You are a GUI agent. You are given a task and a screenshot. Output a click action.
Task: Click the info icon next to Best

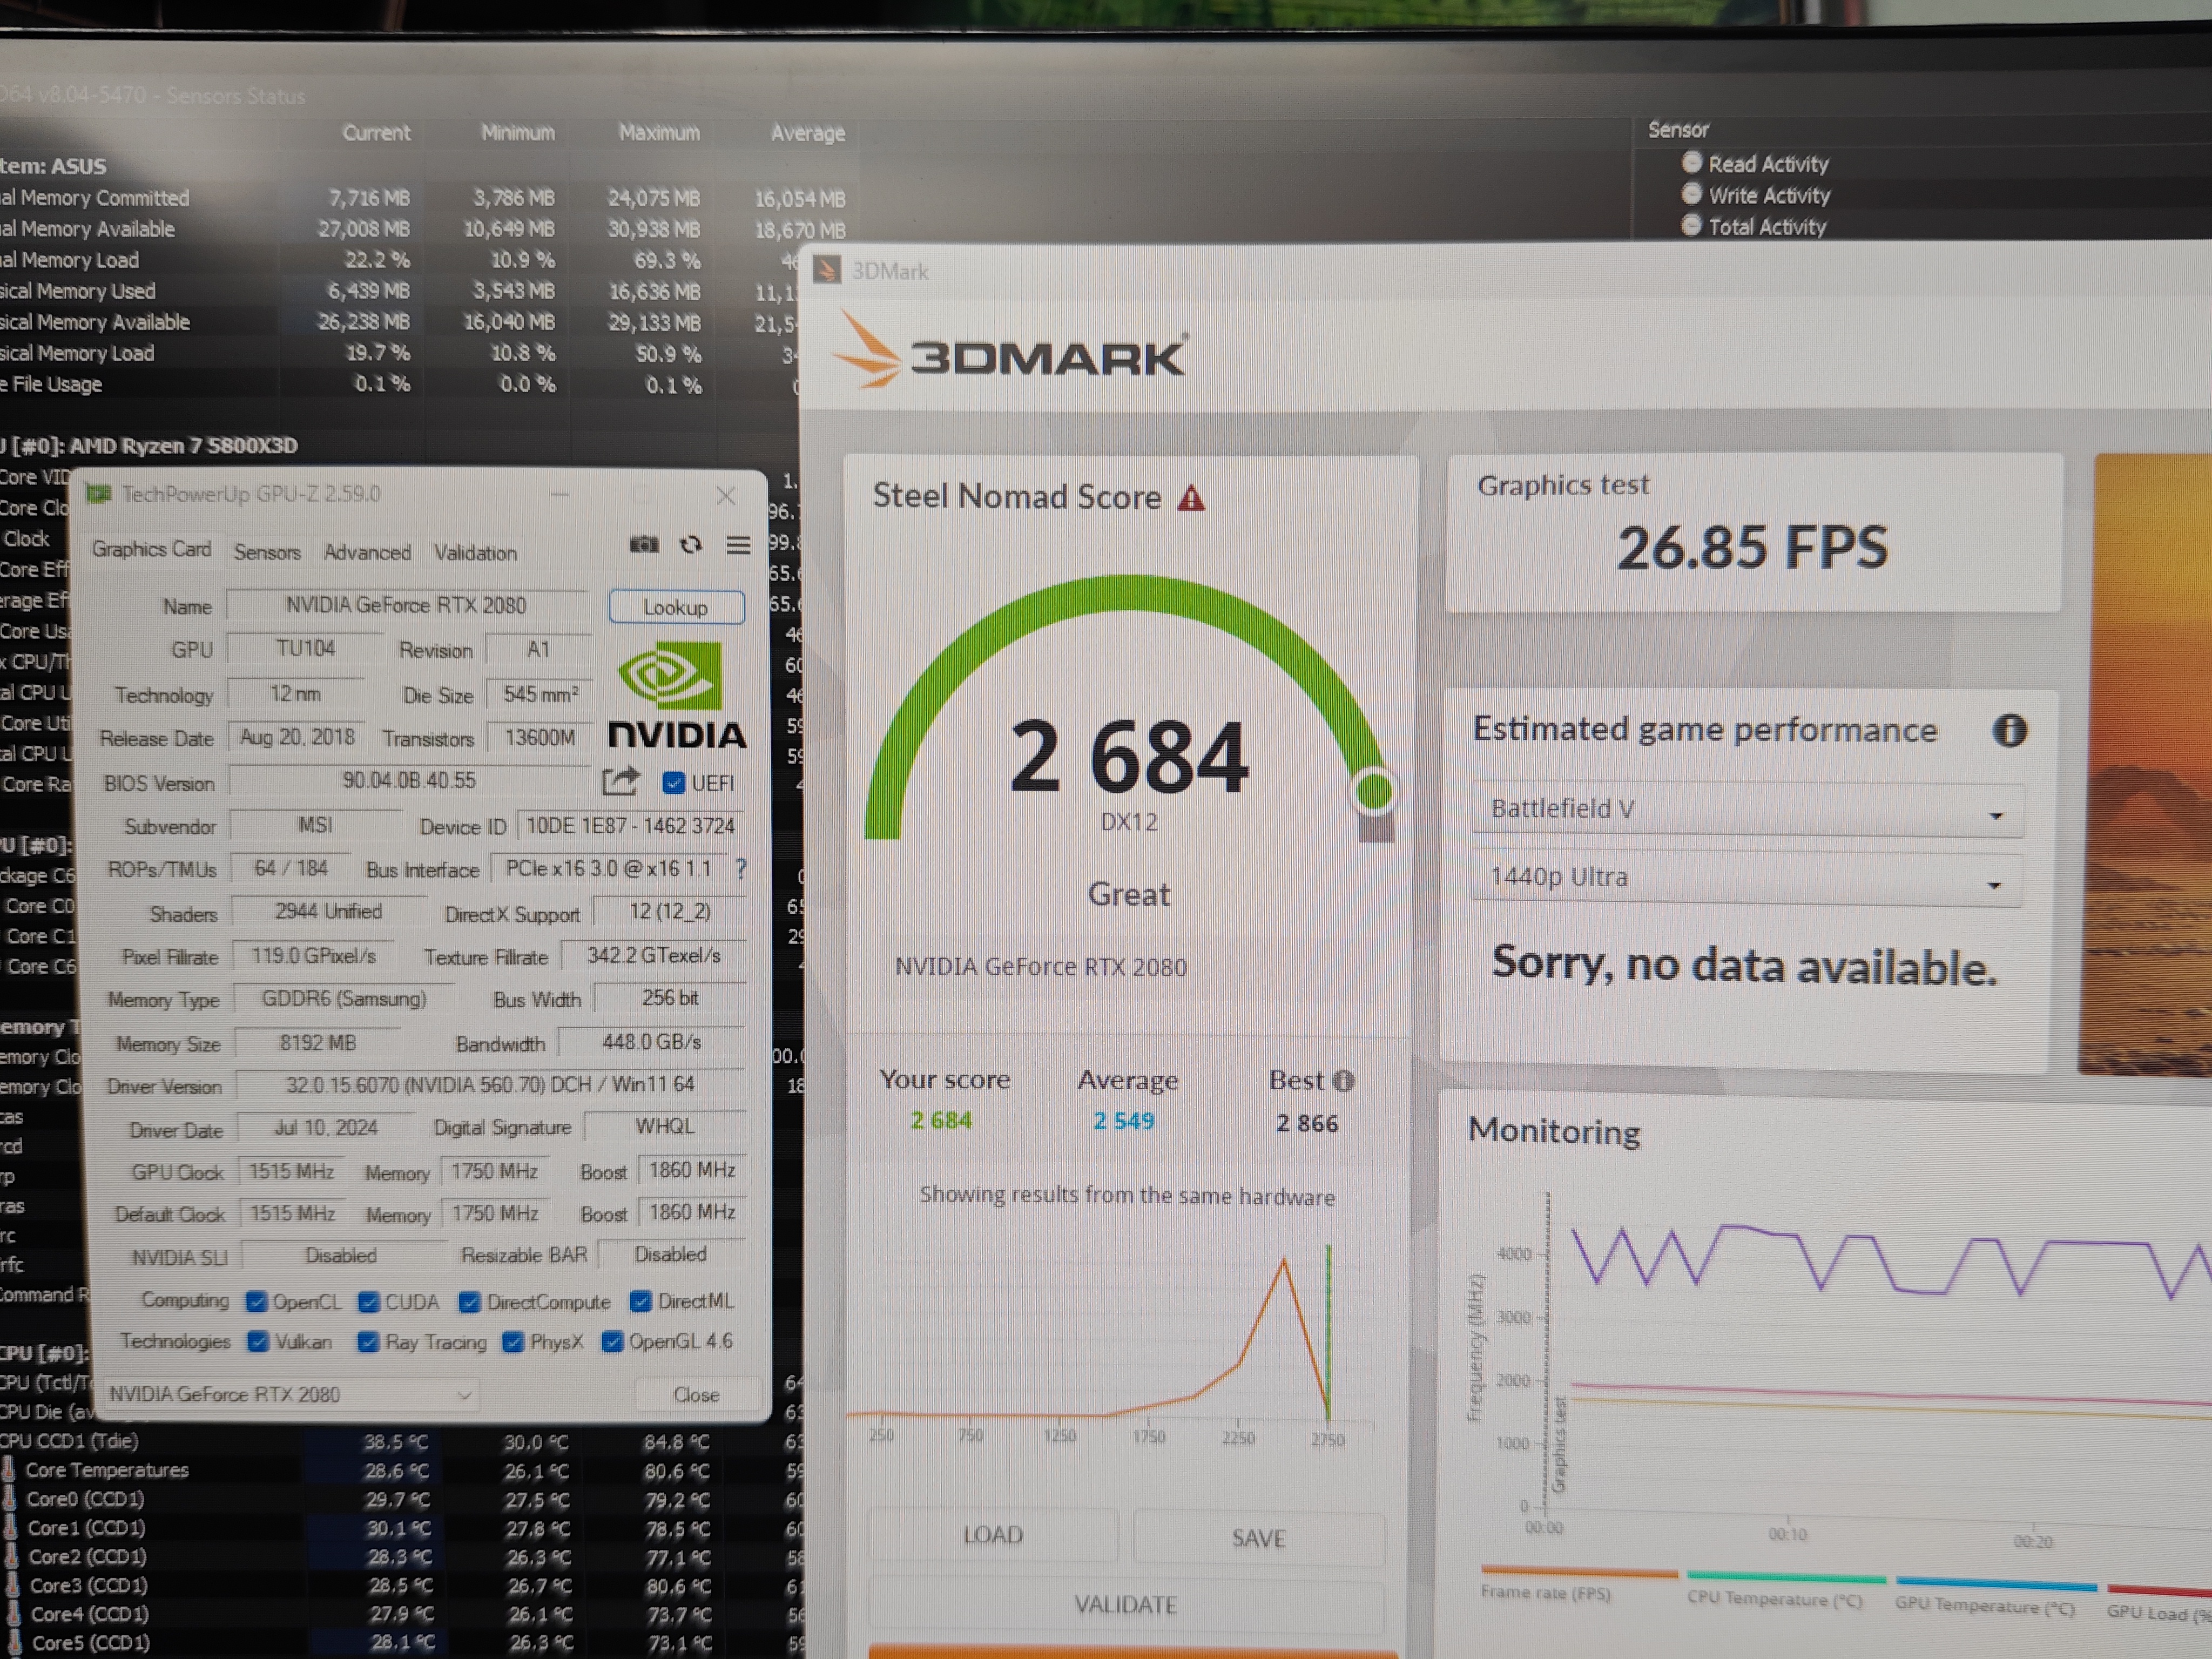click(1344, 1081)
